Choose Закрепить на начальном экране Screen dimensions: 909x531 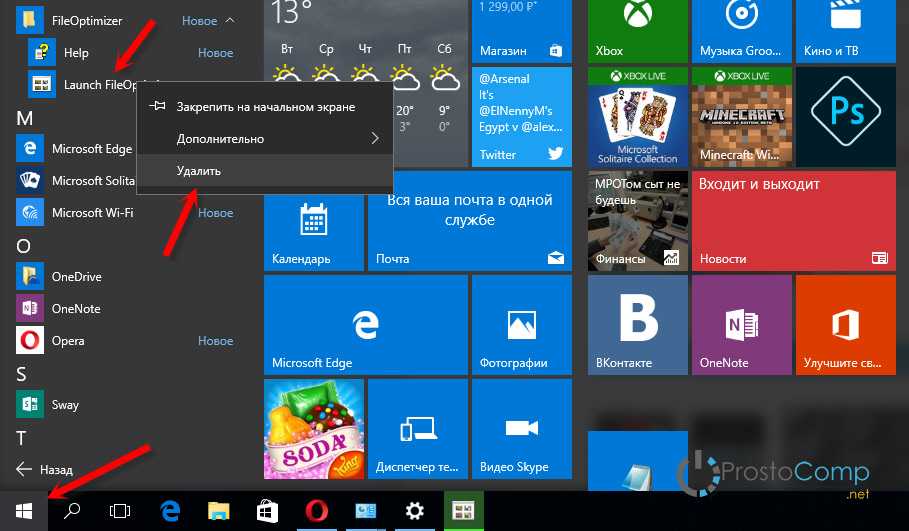pyautogui.click(x=264, y=106)
